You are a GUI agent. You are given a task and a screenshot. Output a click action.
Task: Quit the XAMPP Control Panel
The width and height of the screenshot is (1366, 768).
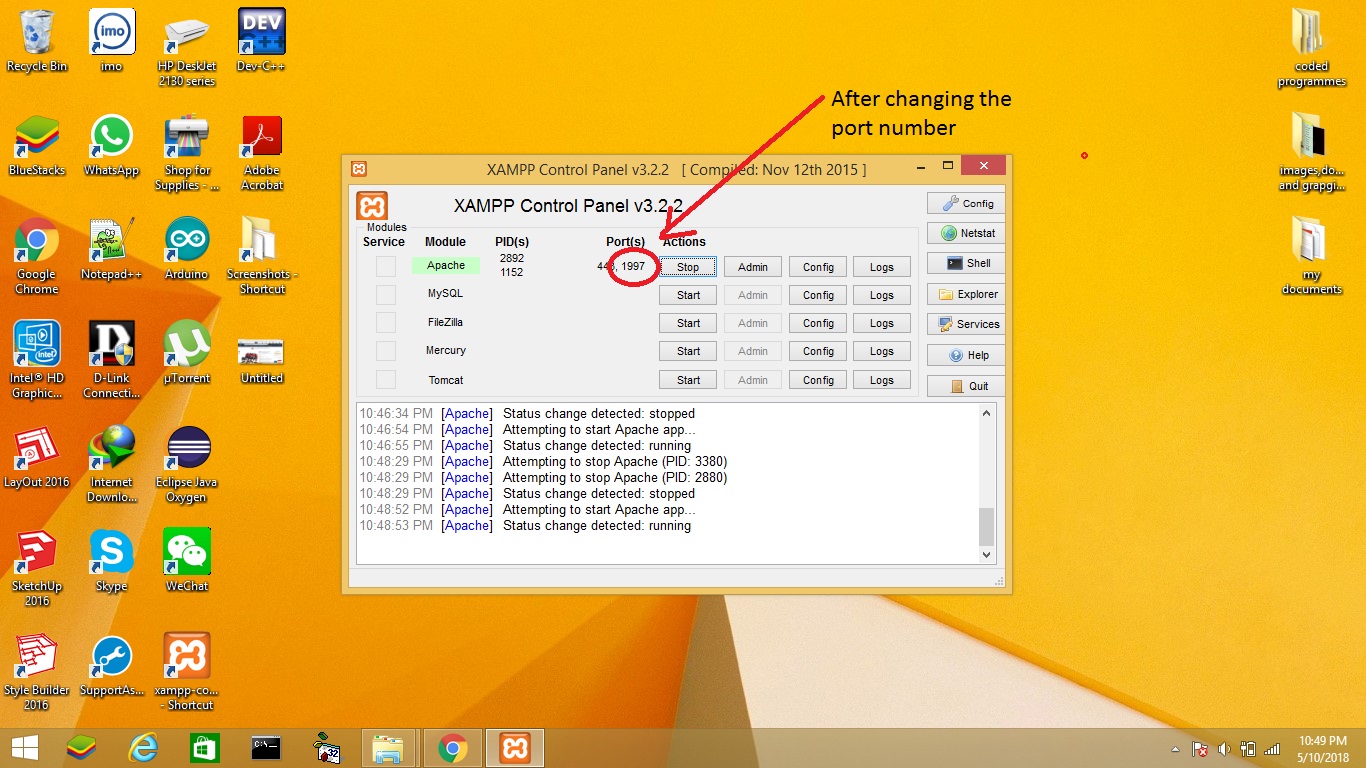965,386
